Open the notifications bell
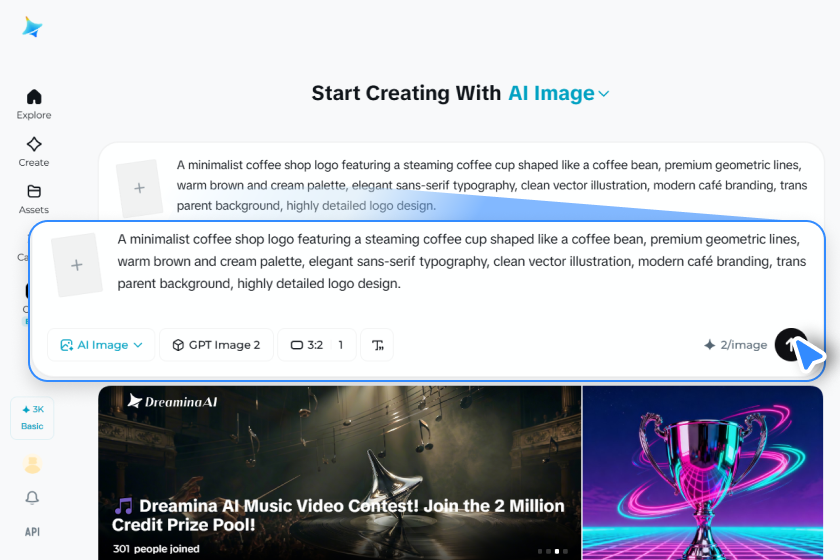This screenshot has height=560, width=840. pyautogui.click(x=32, y=498)
